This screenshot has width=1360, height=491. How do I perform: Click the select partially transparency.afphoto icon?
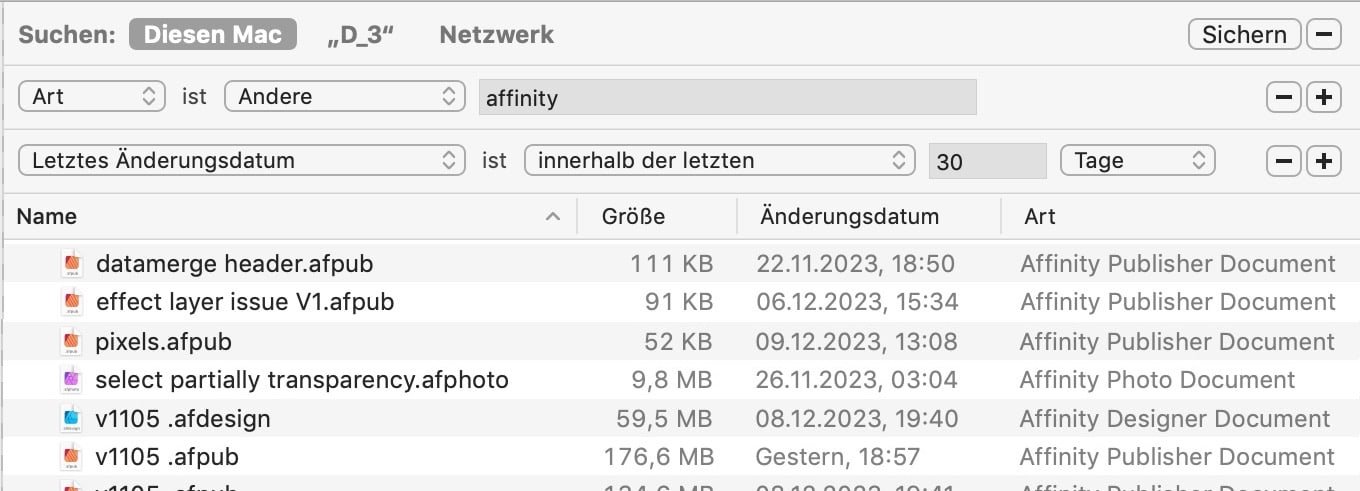click(71, 380)
